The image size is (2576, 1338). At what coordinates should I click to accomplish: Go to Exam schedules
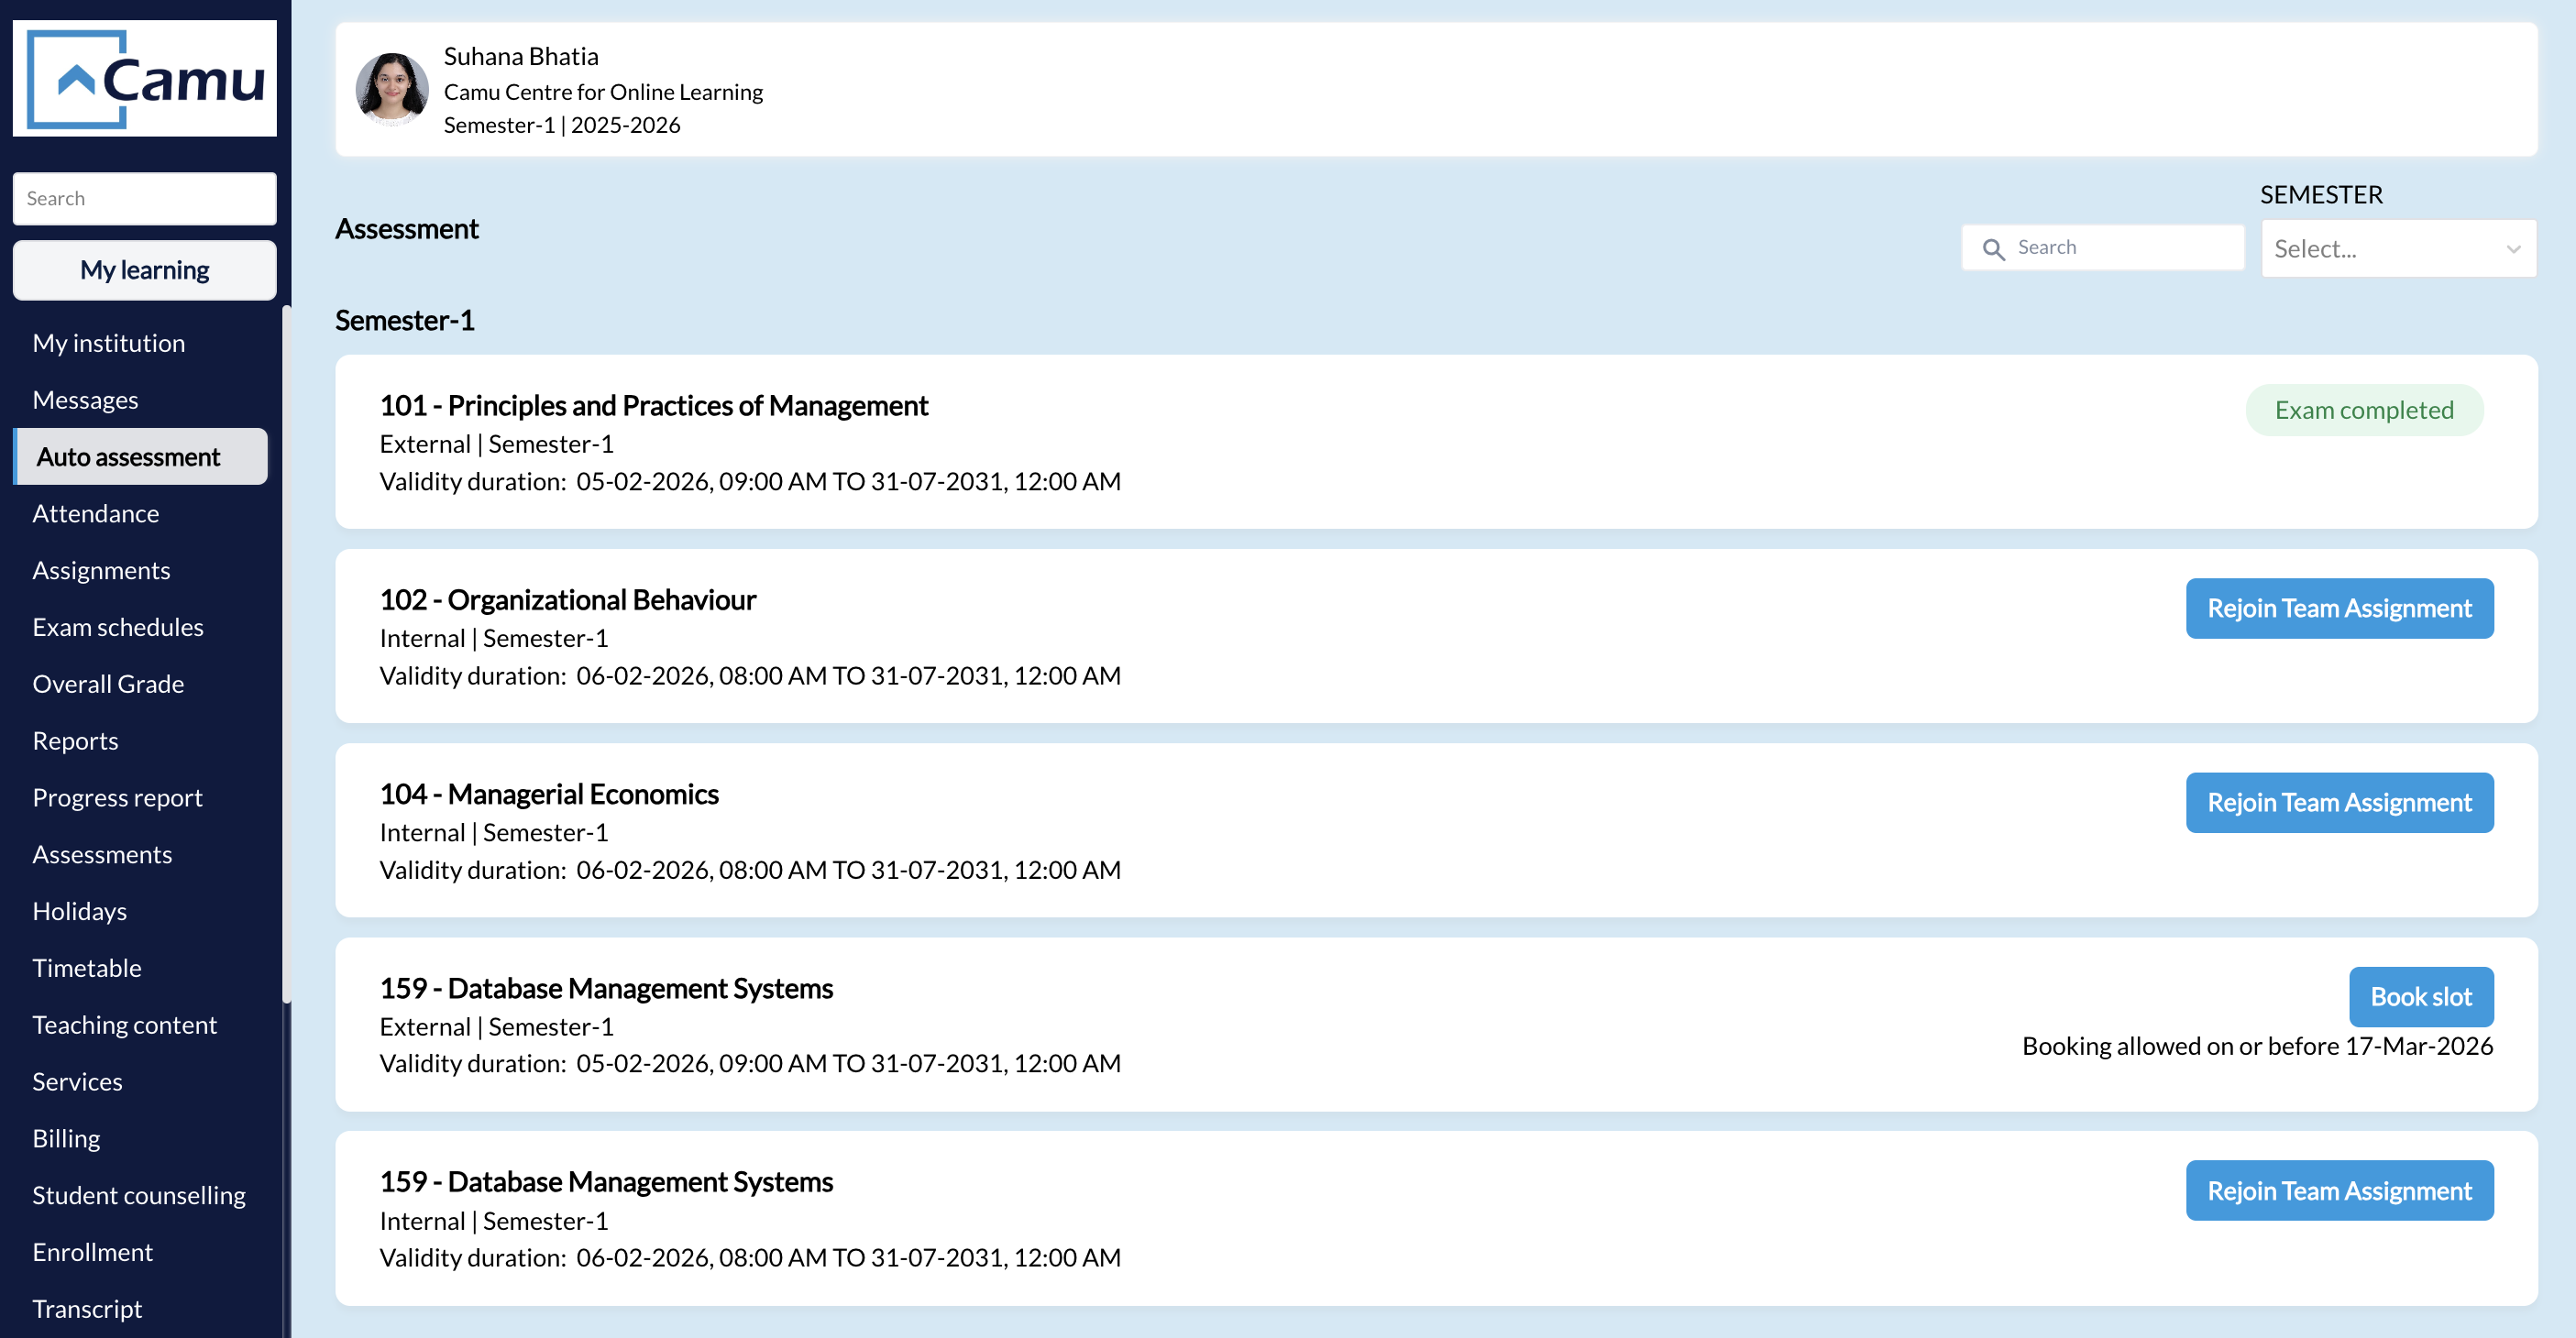117,627
